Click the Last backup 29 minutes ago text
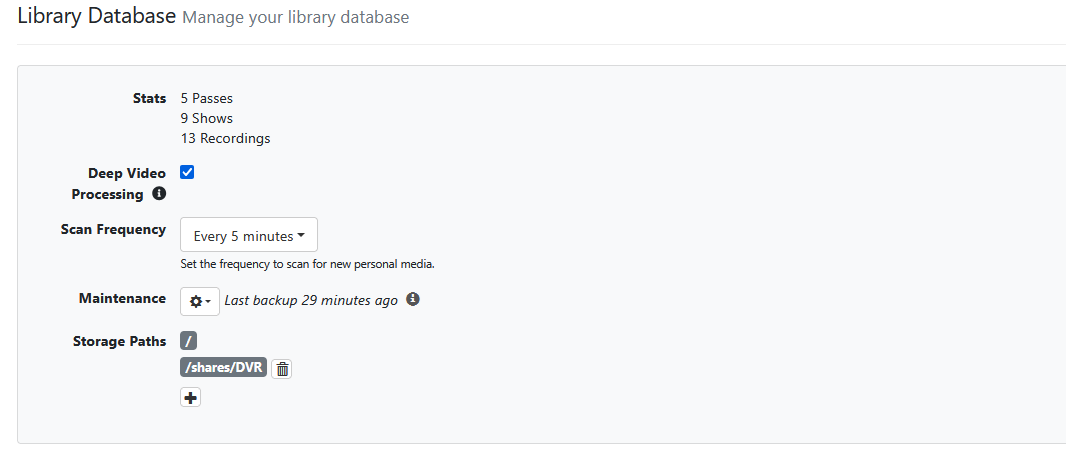Viewport: 1066px width, 451px height. (311, 300)
